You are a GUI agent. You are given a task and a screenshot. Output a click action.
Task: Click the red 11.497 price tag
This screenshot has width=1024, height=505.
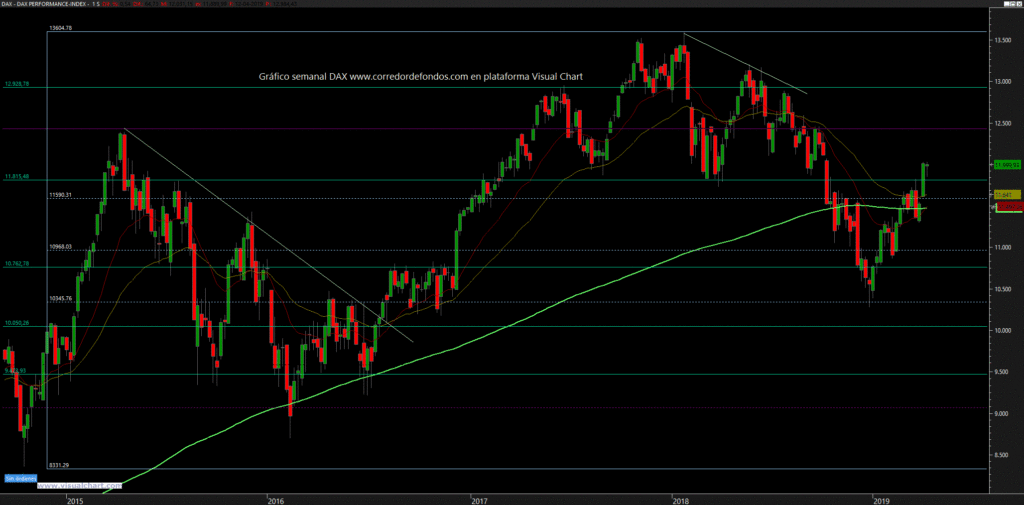1008,206
